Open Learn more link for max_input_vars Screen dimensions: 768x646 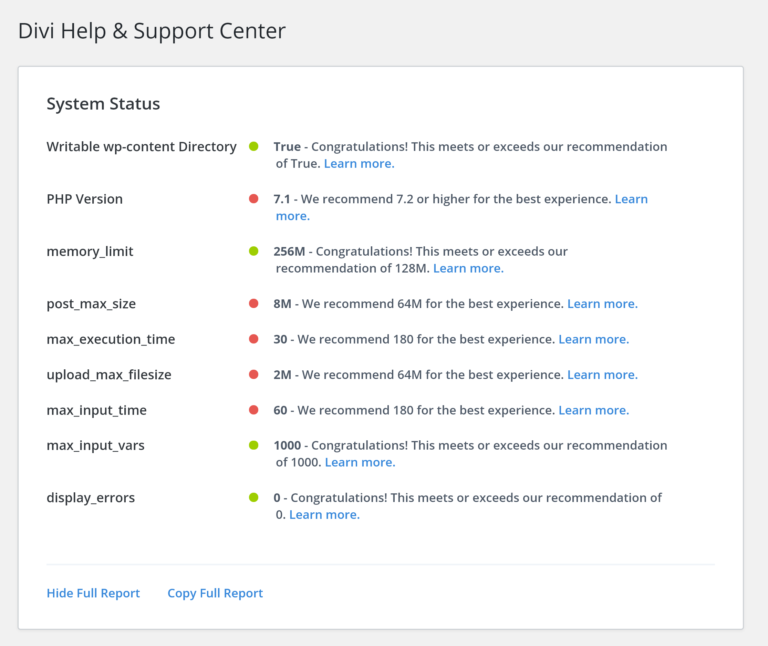pyautogui.click(x=360, y=462)
